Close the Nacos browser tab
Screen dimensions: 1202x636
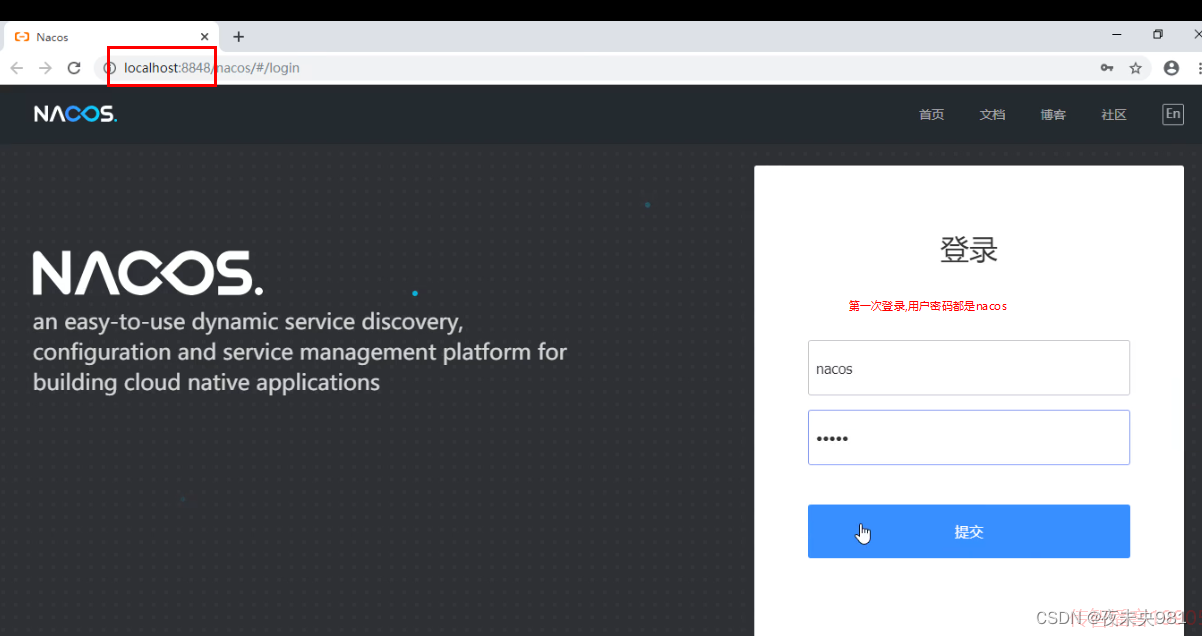pos(205,37)
